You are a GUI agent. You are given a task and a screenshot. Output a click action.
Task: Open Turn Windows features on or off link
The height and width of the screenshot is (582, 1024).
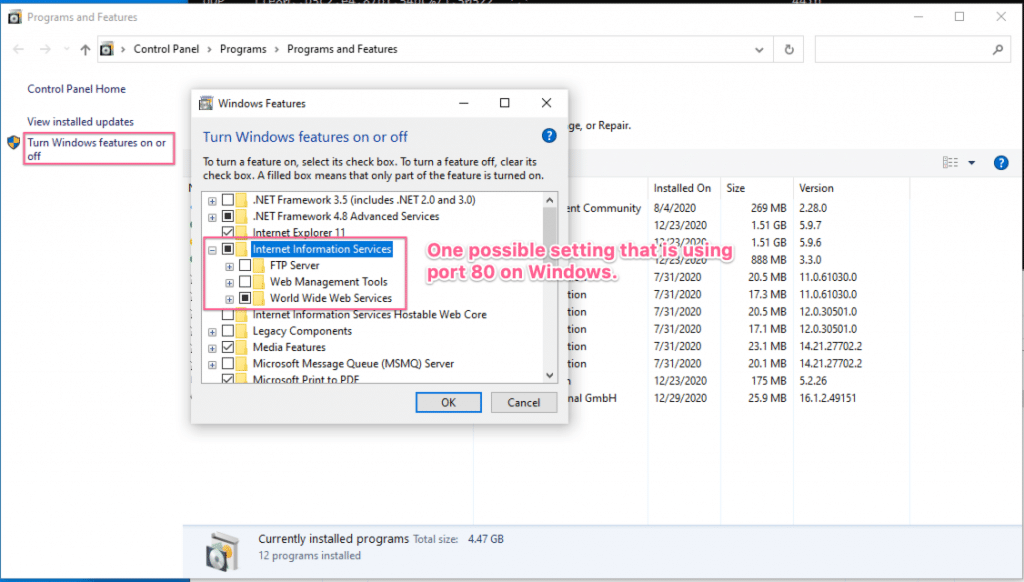(x=97, y=149)
